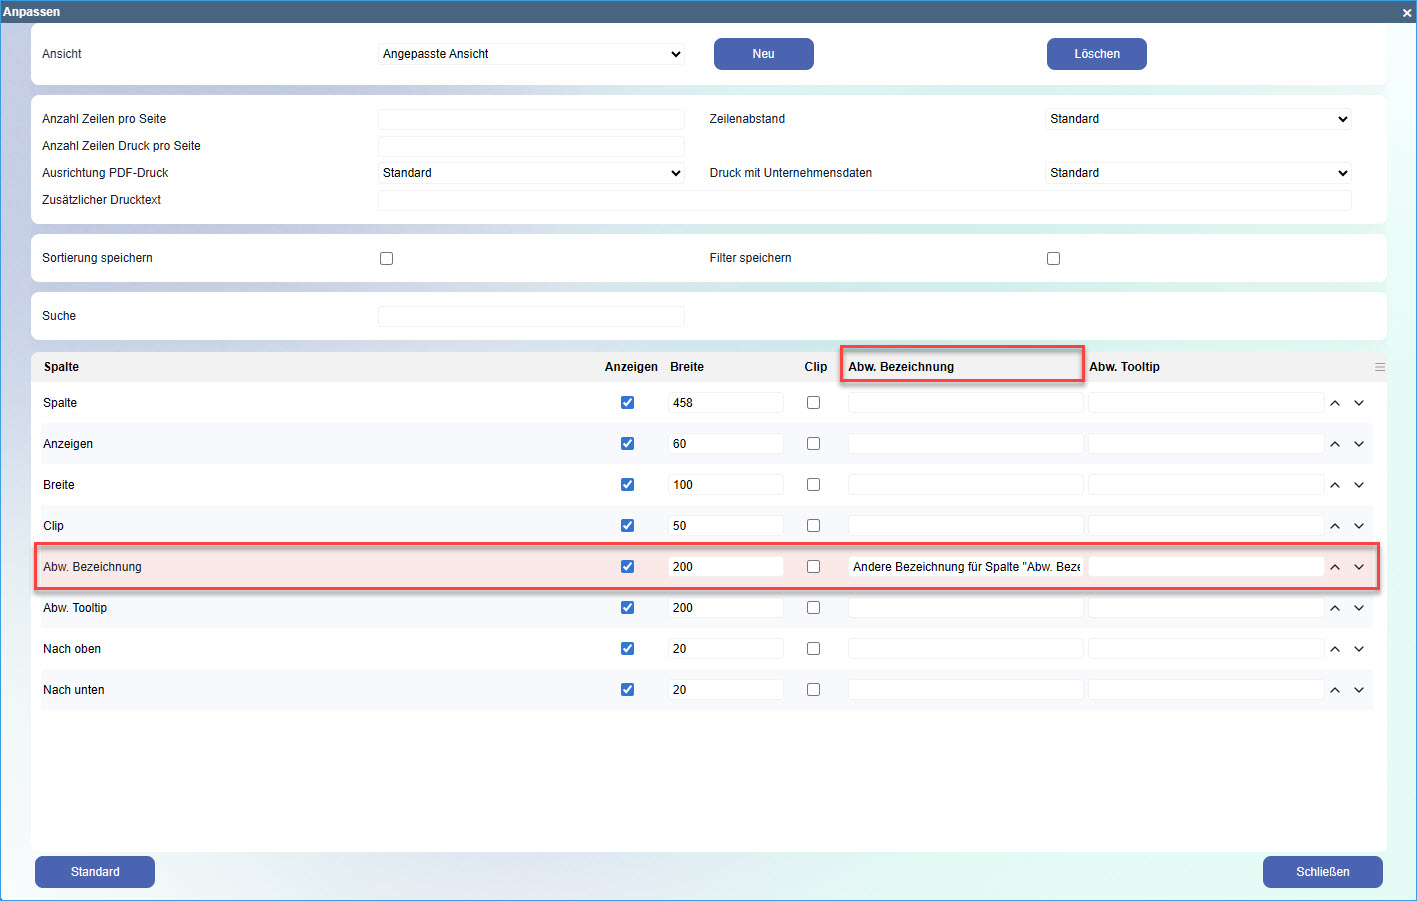The width and height of the screenshot is (1417, 901).
Task: Move the Nach unten row up
Action: (1334, 690)
